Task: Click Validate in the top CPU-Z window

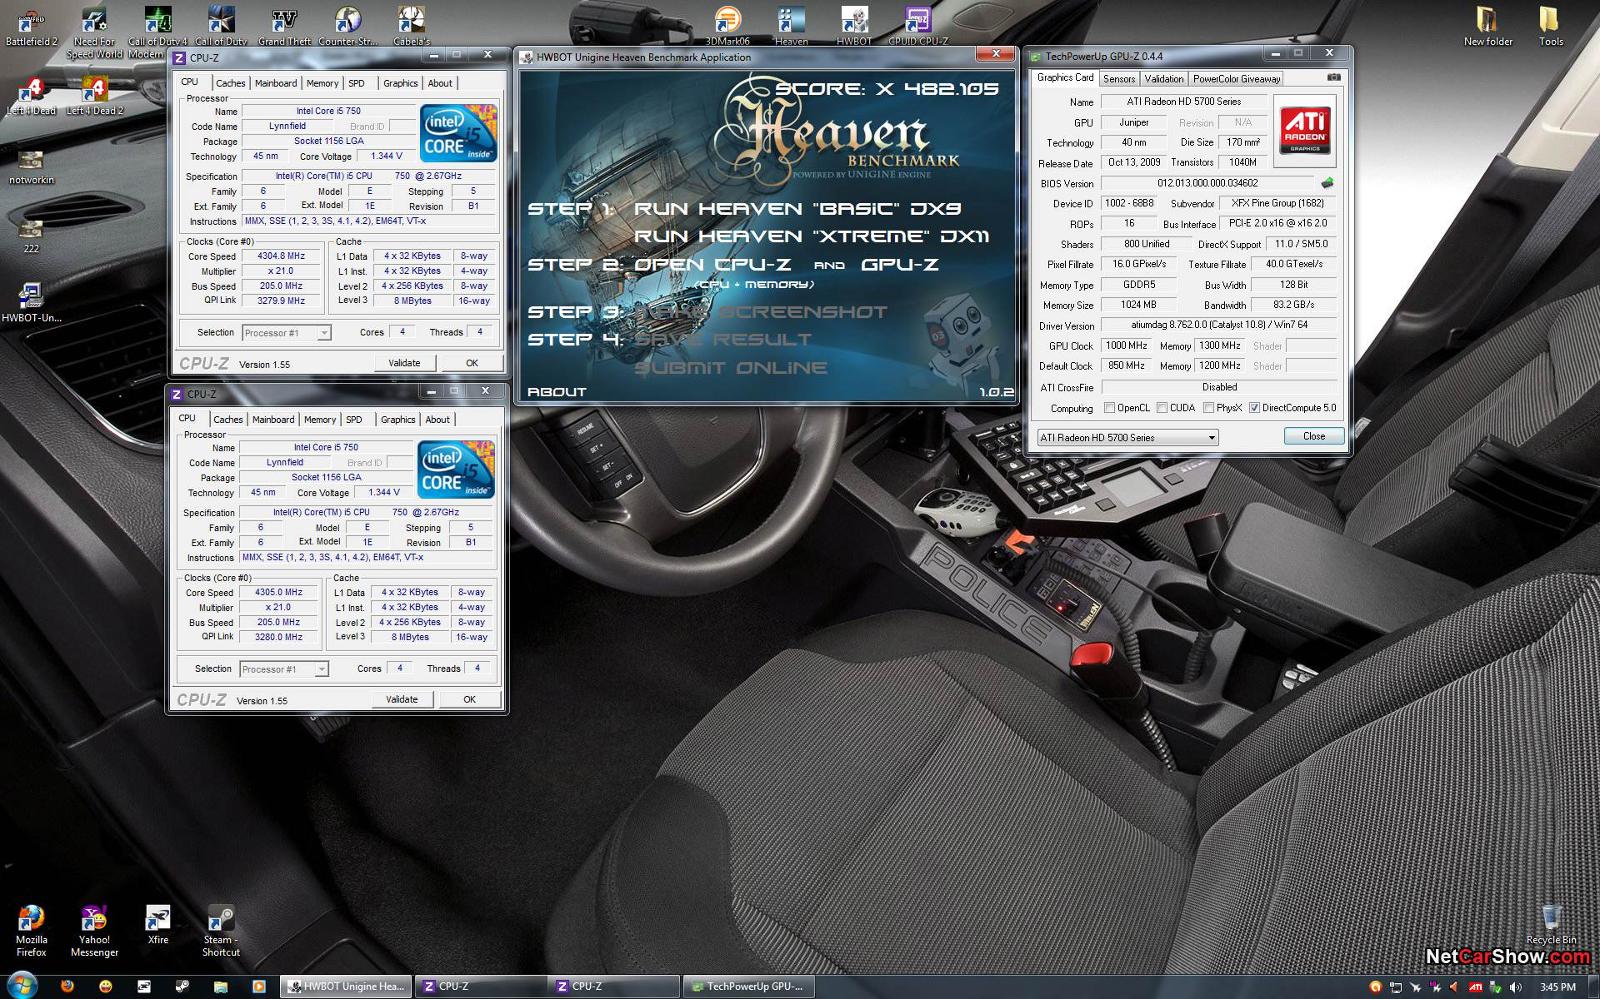Action: coord(404,363)
